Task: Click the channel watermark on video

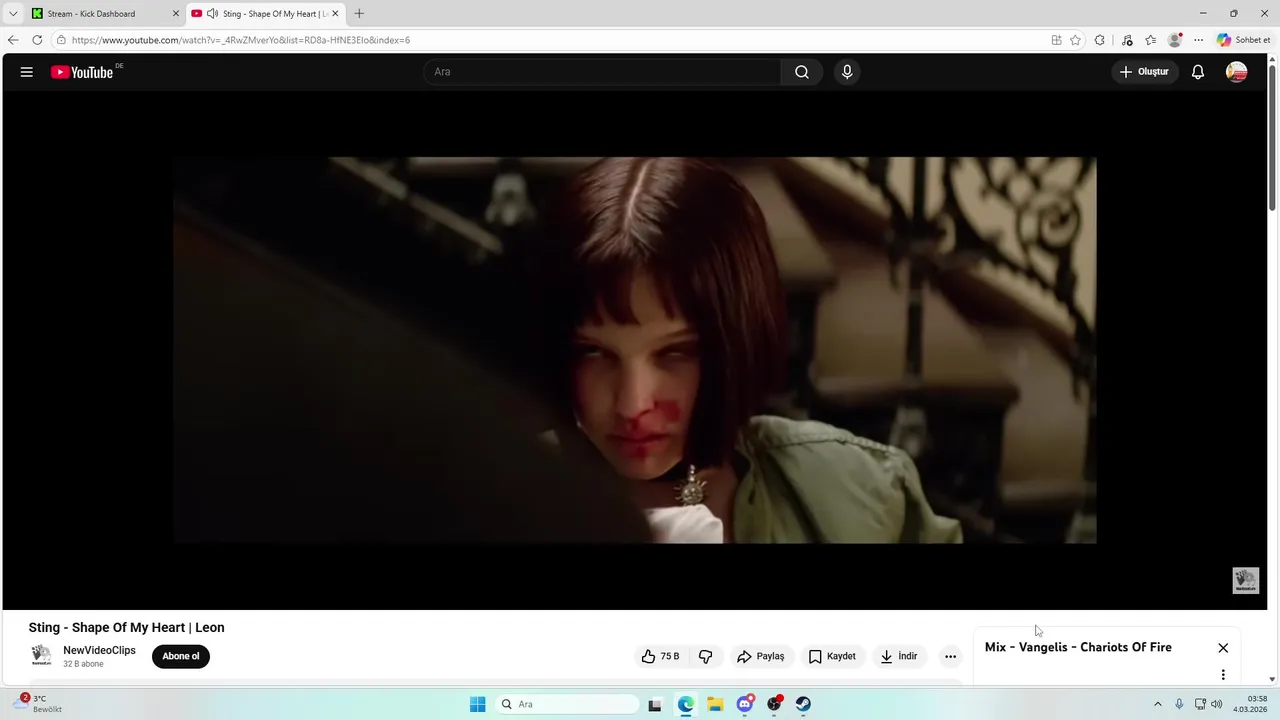Action: (x=1245, y=581)
